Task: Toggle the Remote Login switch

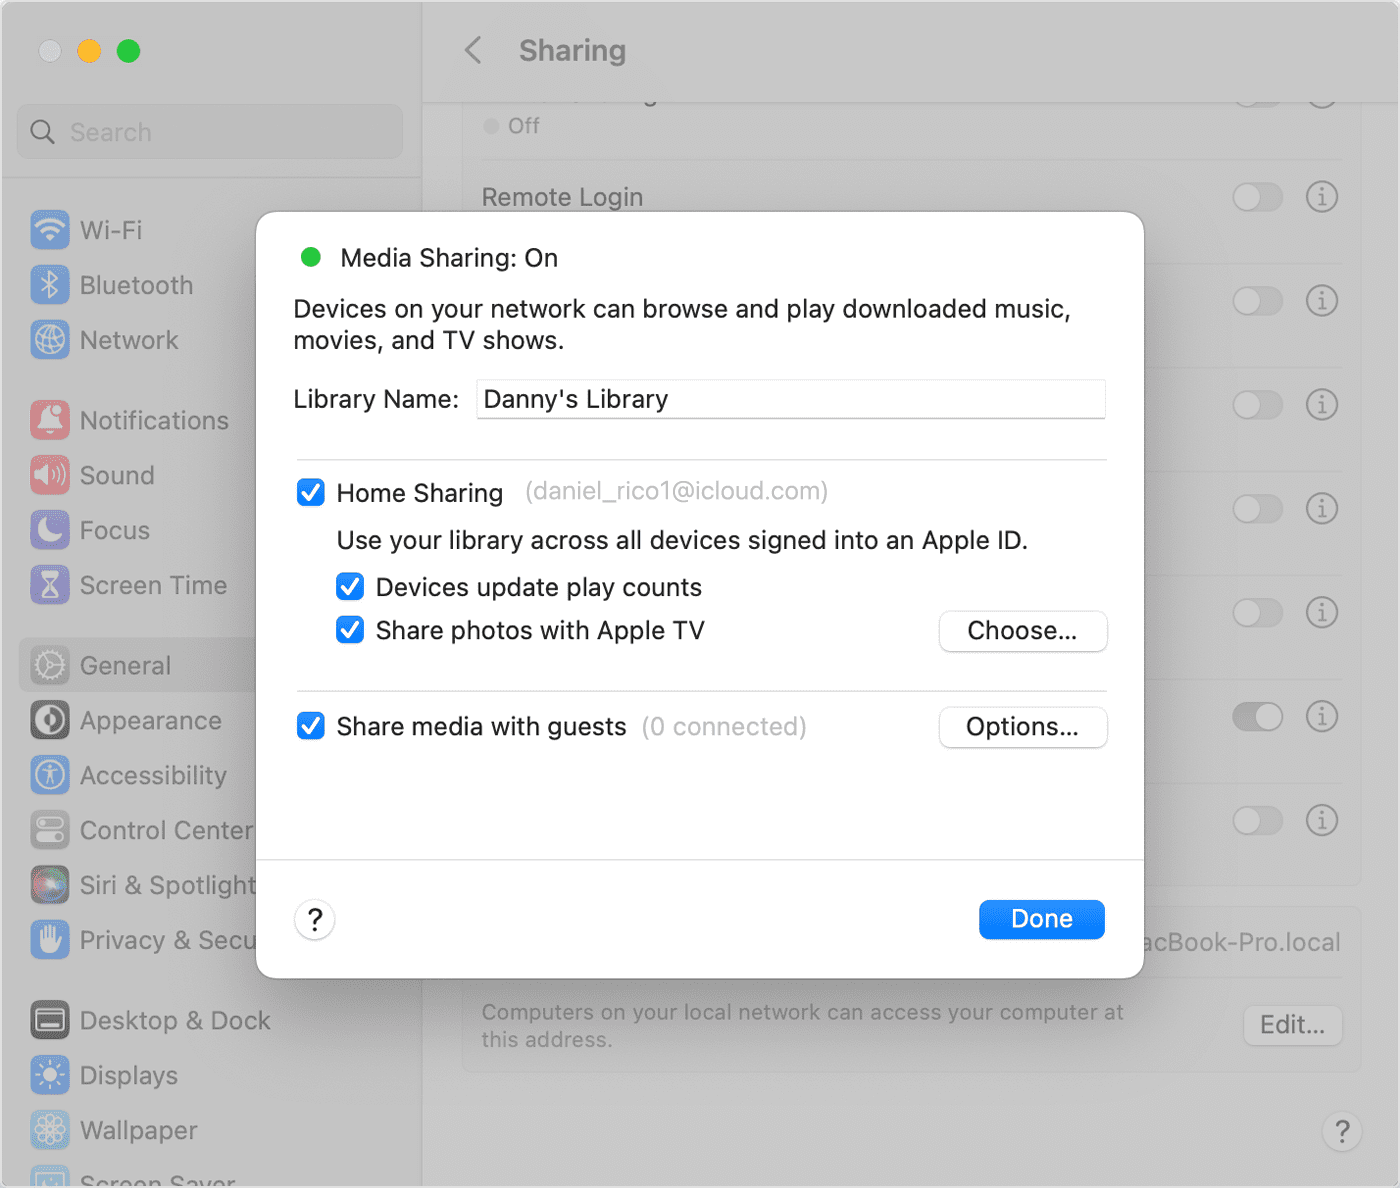Action: tap(1258, 197)
